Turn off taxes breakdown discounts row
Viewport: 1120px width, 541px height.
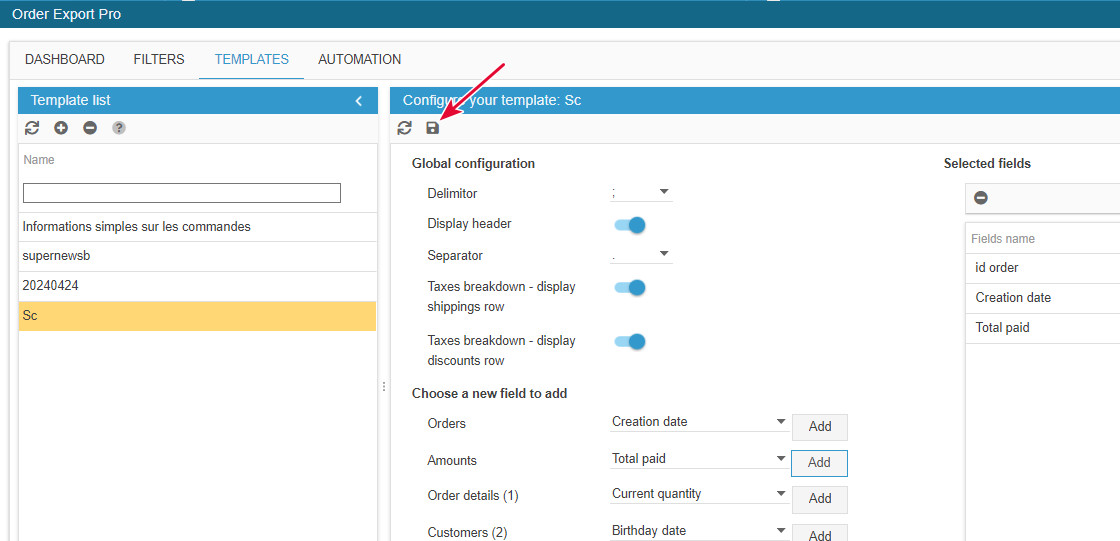pyautogui.click(x=630, y=342)
